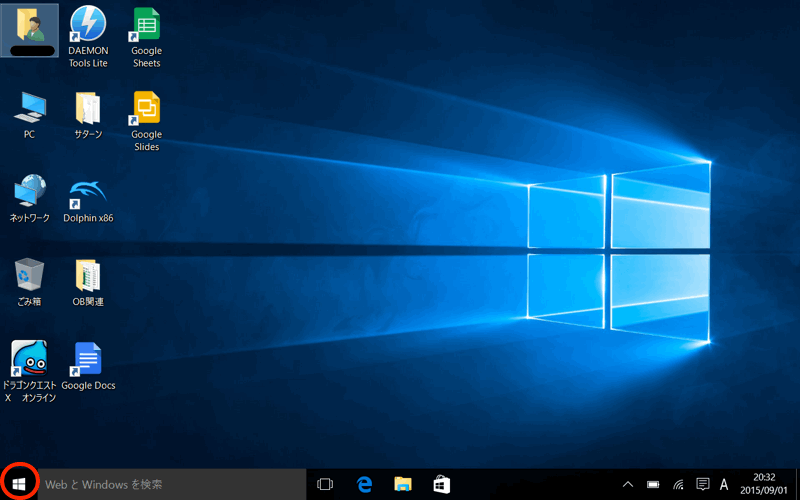Select the DAEMON Tools Lite shortcut

[x=88, y=24]
